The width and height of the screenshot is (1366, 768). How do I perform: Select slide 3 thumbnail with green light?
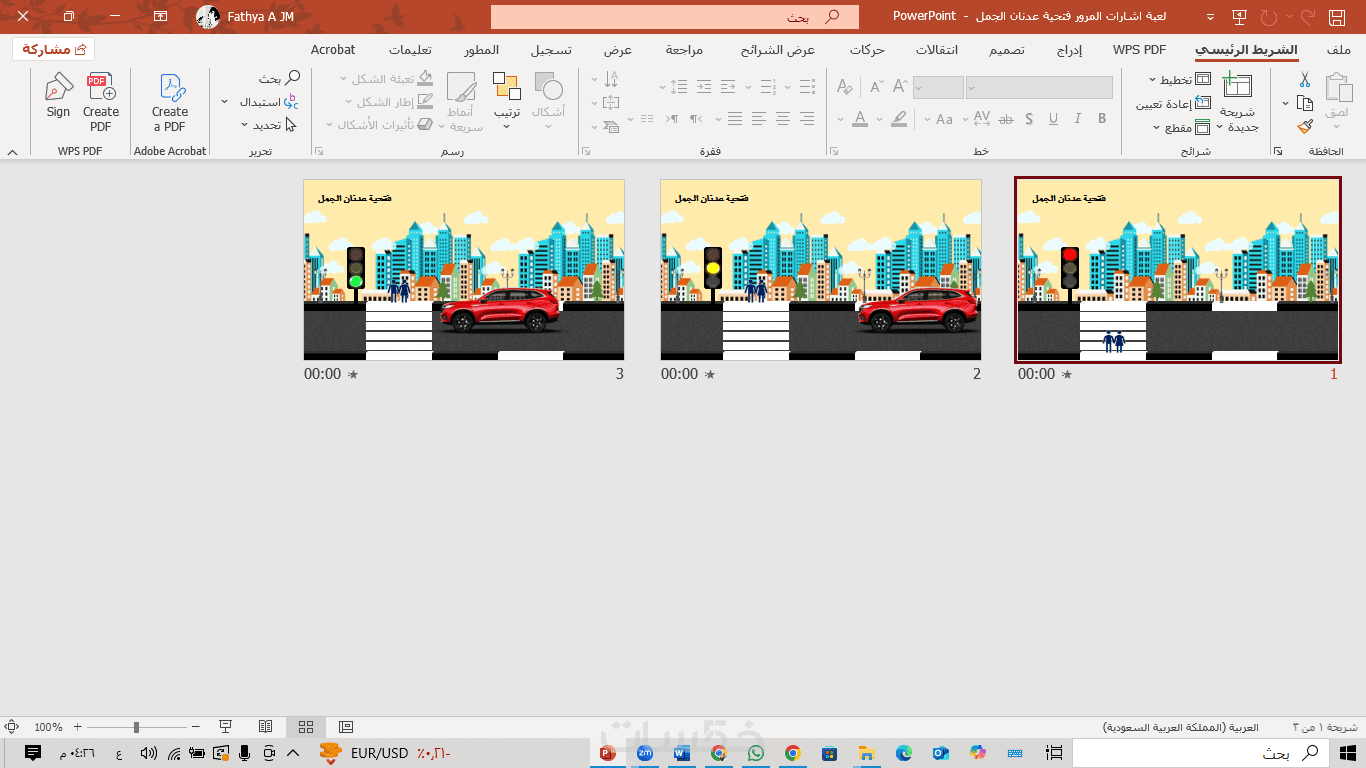(464, 270)
